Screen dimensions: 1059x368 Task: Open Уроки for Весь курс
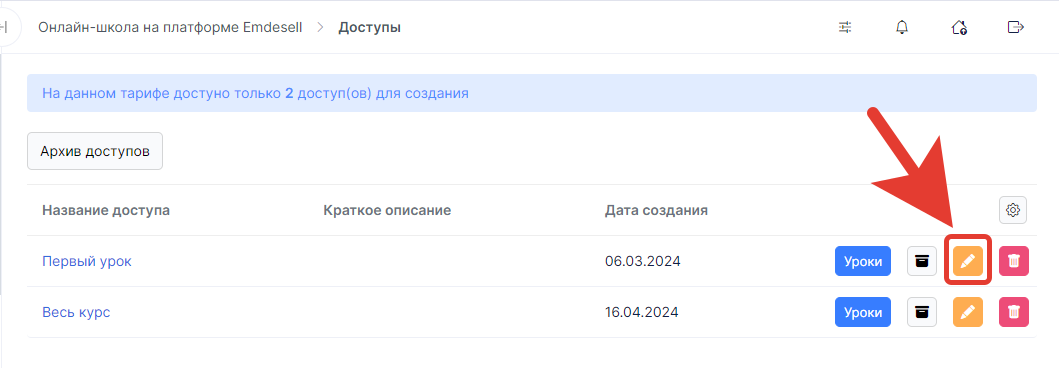point(862,312)
